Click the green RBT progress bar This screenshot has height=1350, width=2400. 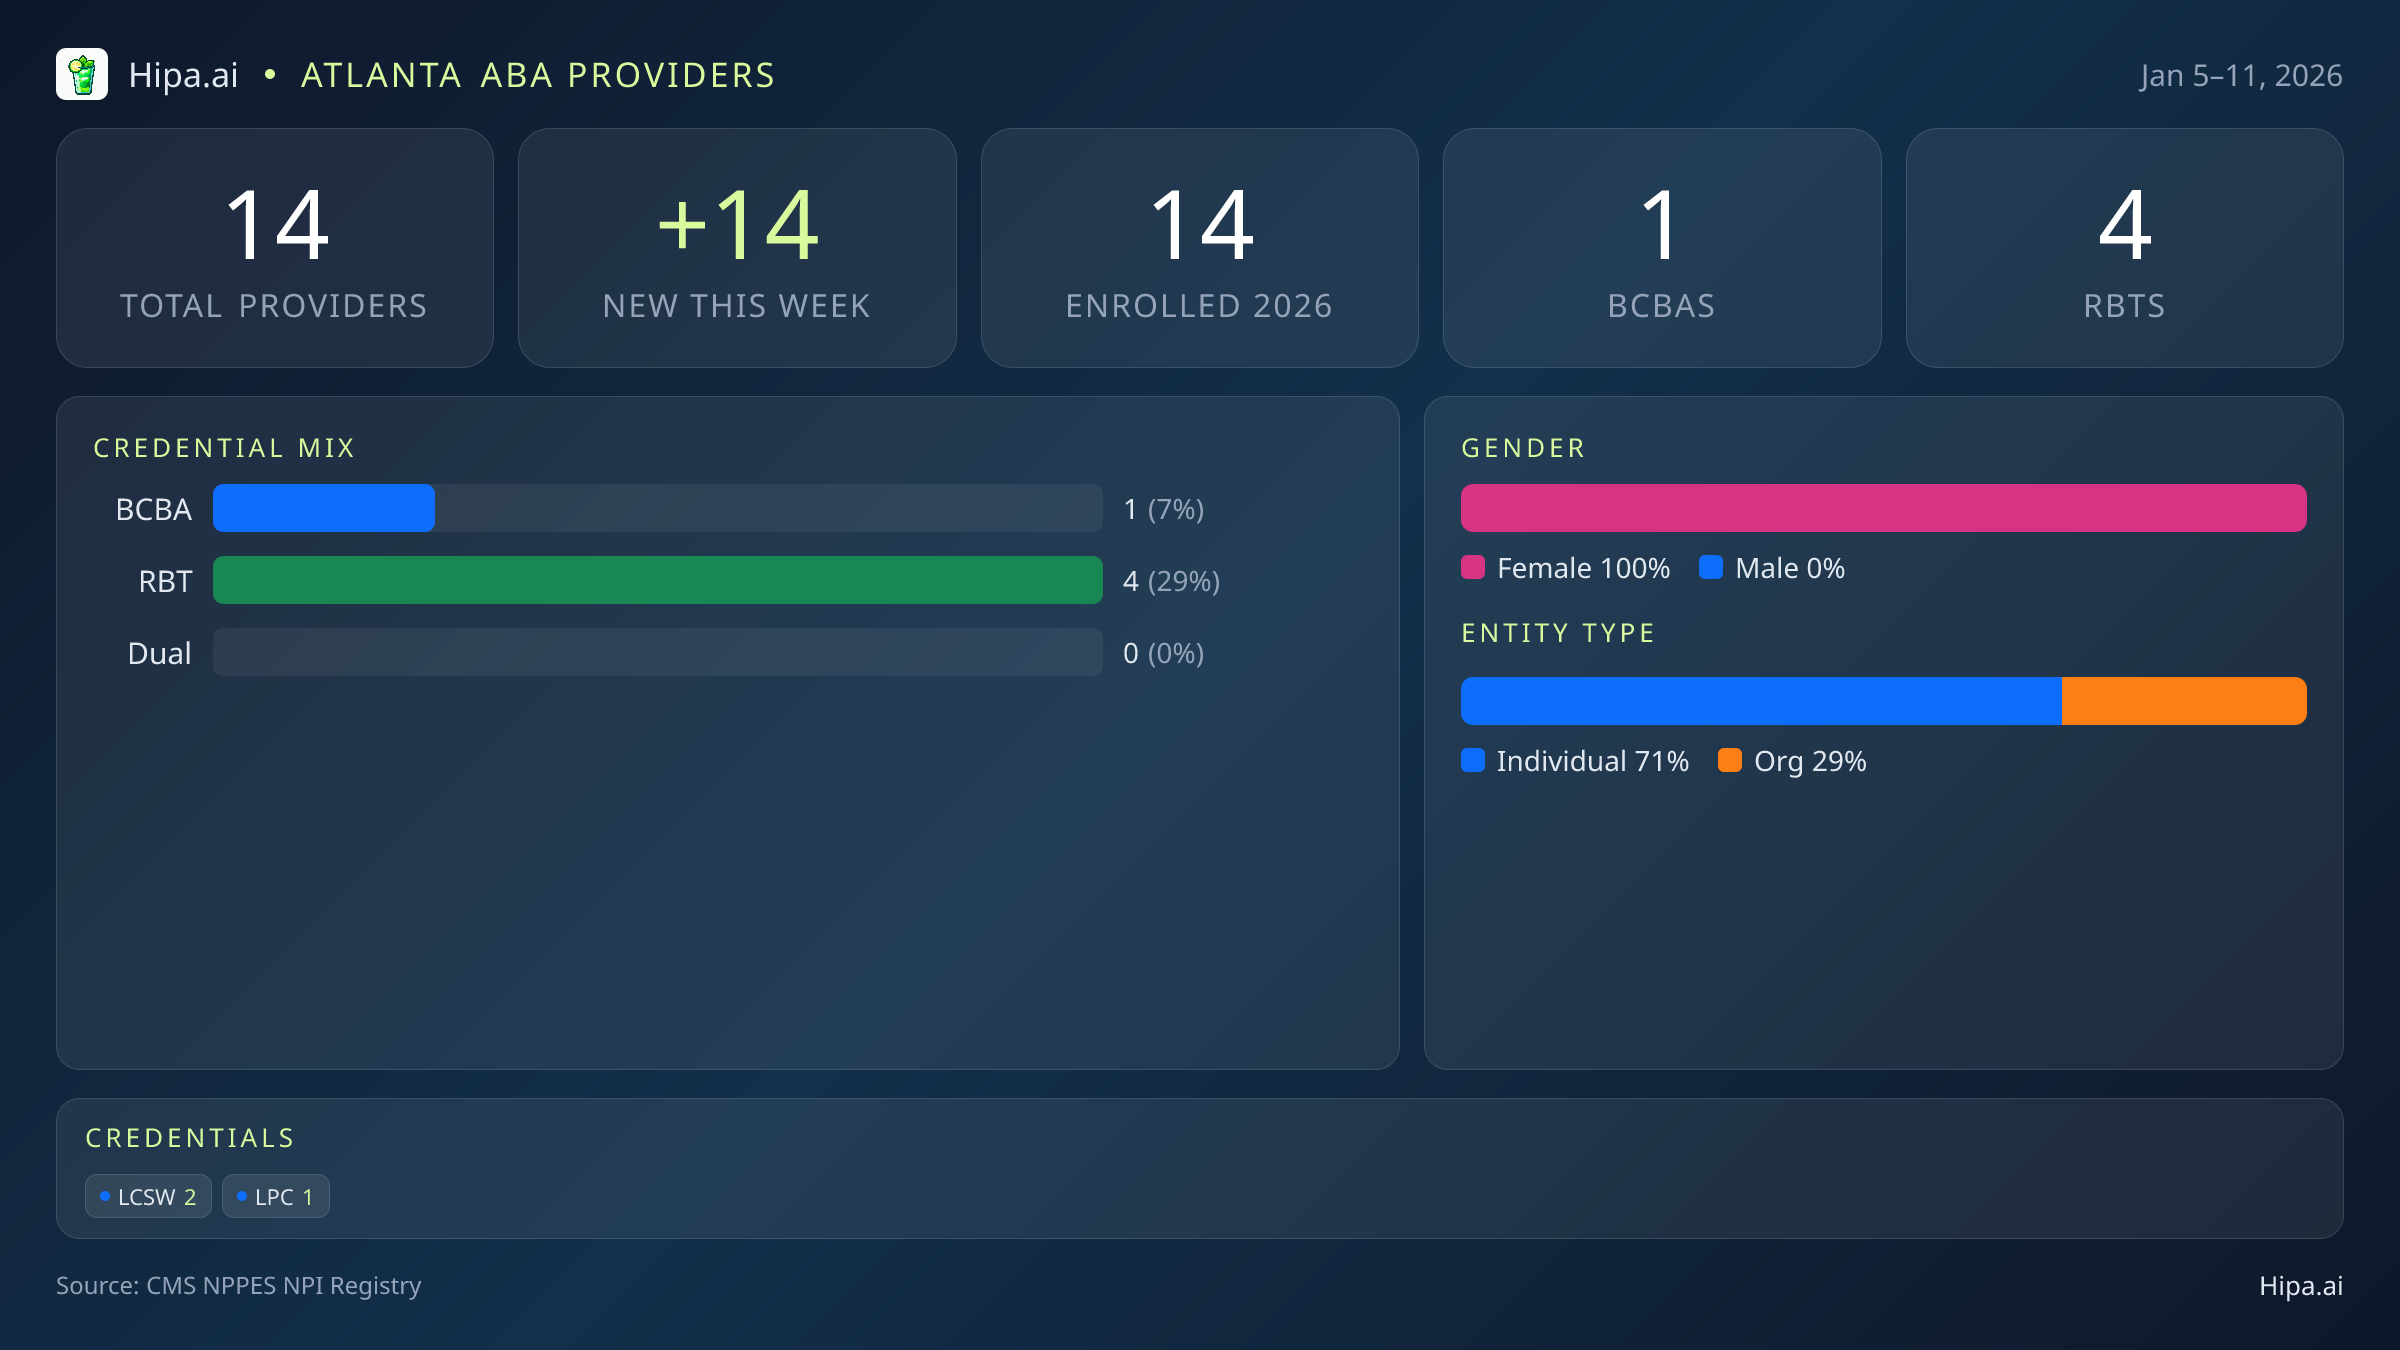click(x=657, y=580)
